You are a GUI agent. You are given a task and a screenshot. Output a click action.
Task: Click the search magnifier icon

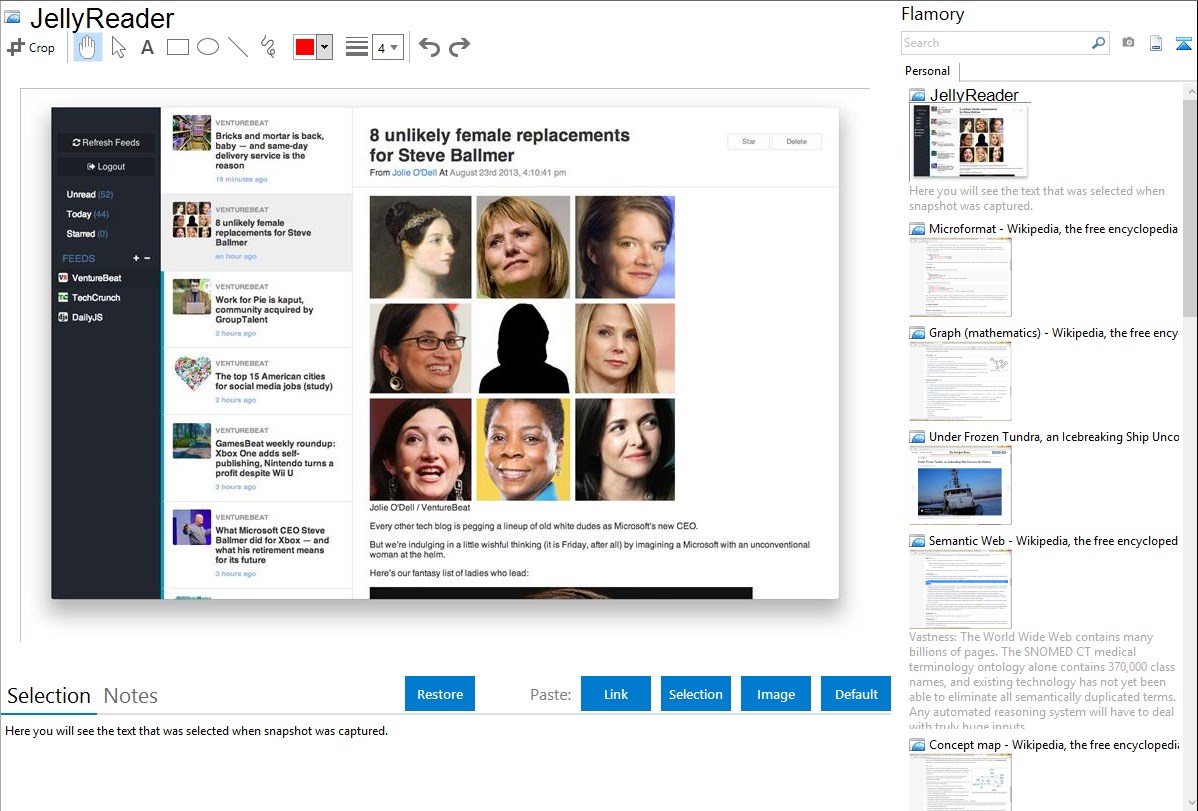1099,43
